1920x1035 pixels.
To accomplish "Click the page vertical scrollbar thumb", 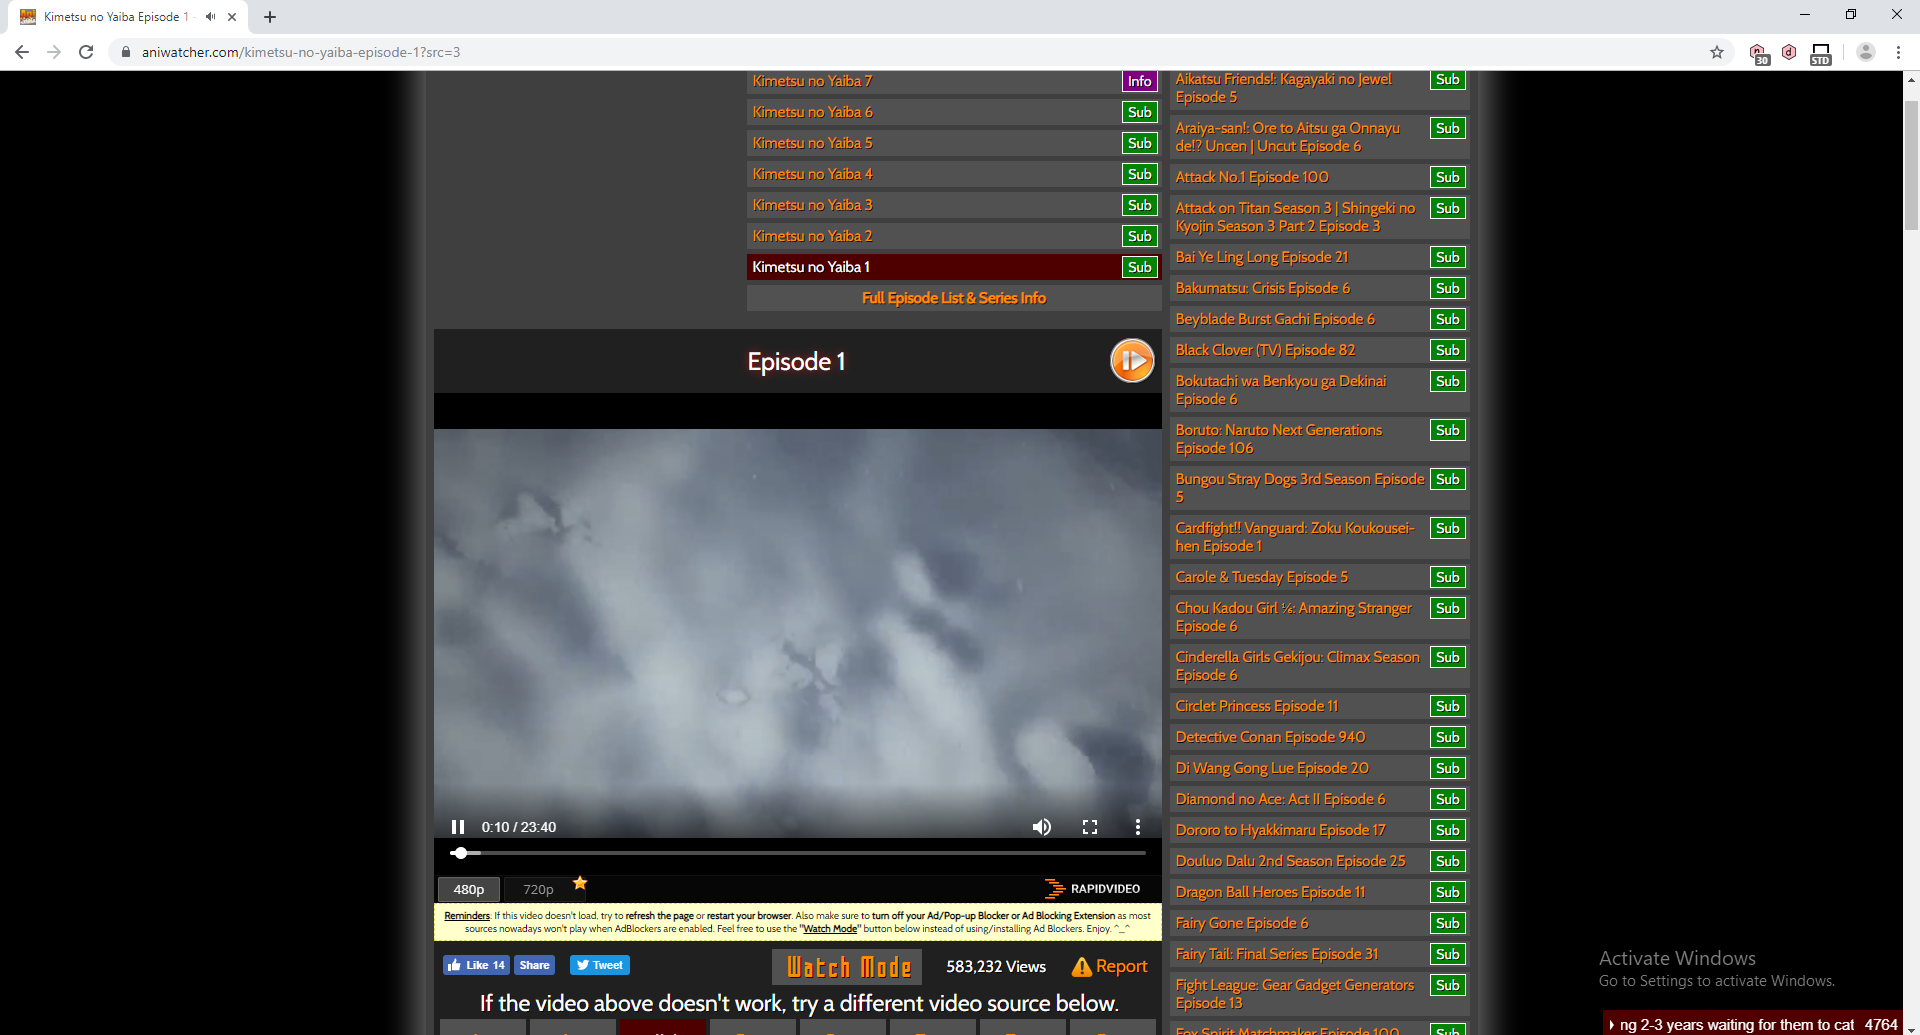I will [1911, 165].
